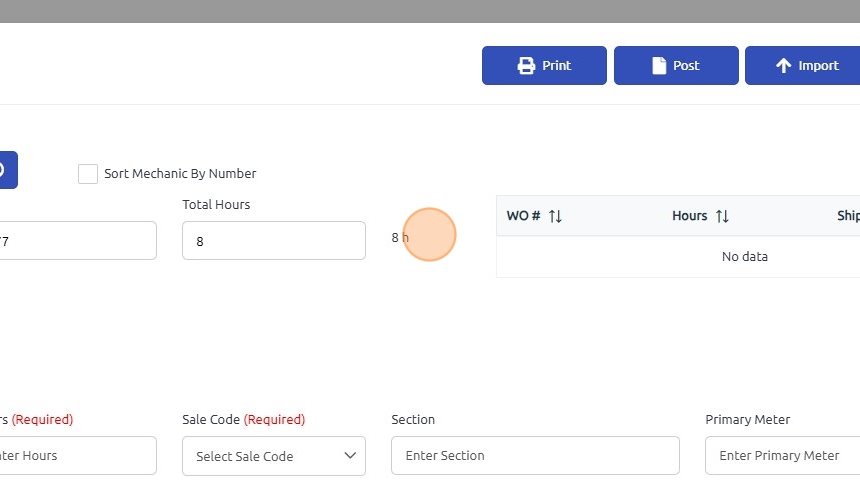Click the sort arrows beside WO #
The height and width of the screenshot is (480, 860).
[x=556, y=216]
